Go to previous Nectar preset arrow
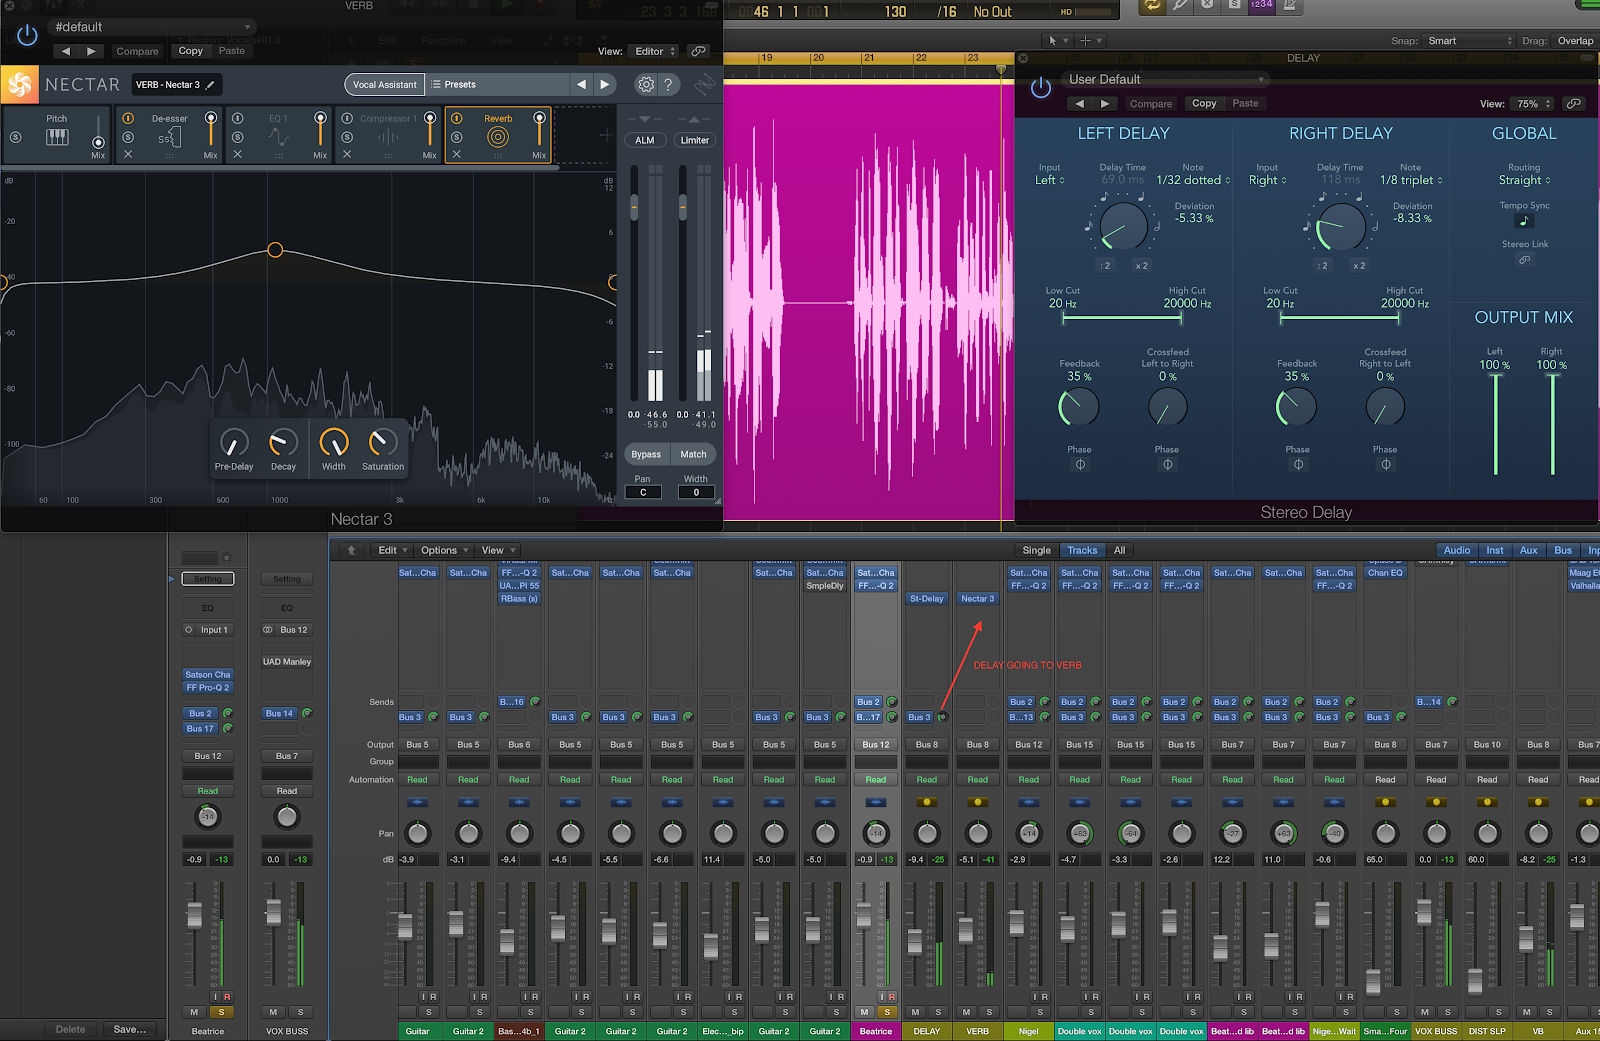The height and width of the screenshot is (1041, 1600). pyautogui.click(x=581, y=85)
